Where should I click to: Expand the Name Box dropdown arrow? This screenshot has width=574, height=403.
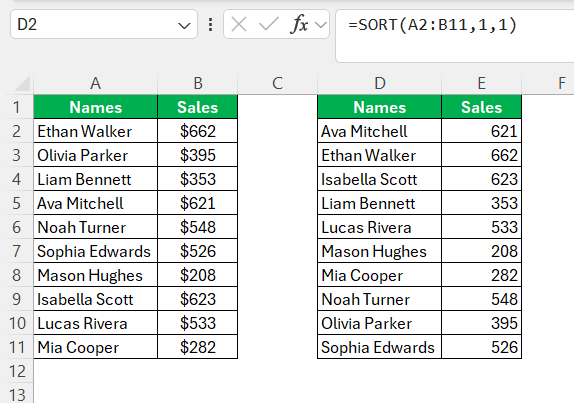point(184,25)
